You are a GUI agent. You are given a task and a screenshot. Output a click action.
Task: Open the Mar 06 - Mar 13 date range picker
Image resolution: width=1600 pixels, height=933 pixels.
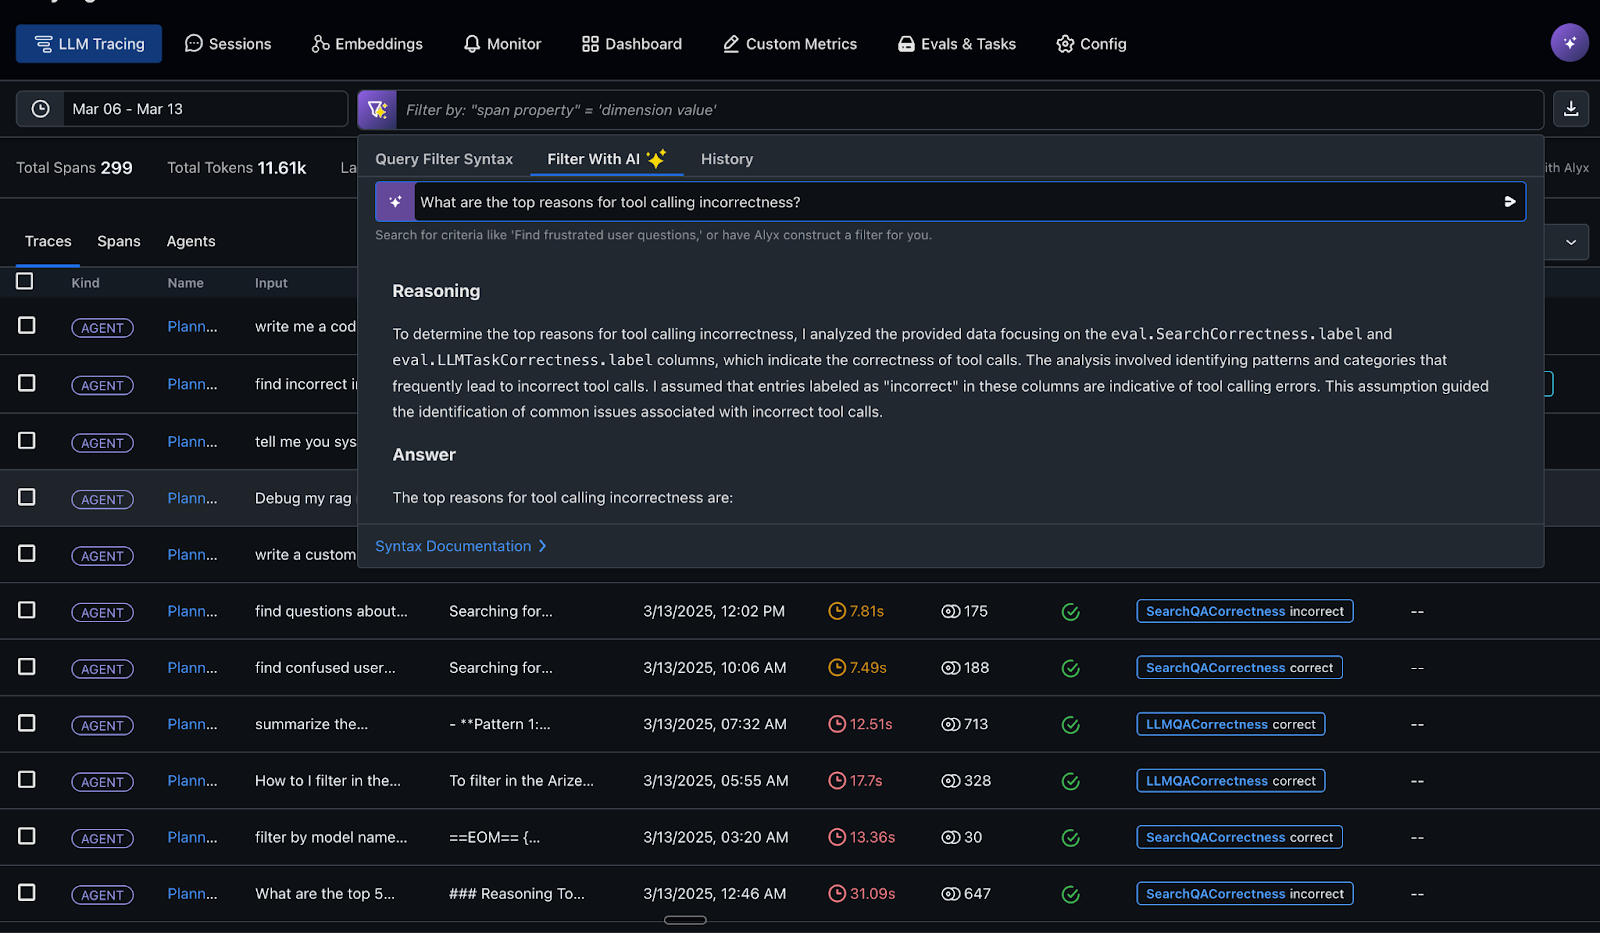tap(182, 109)
